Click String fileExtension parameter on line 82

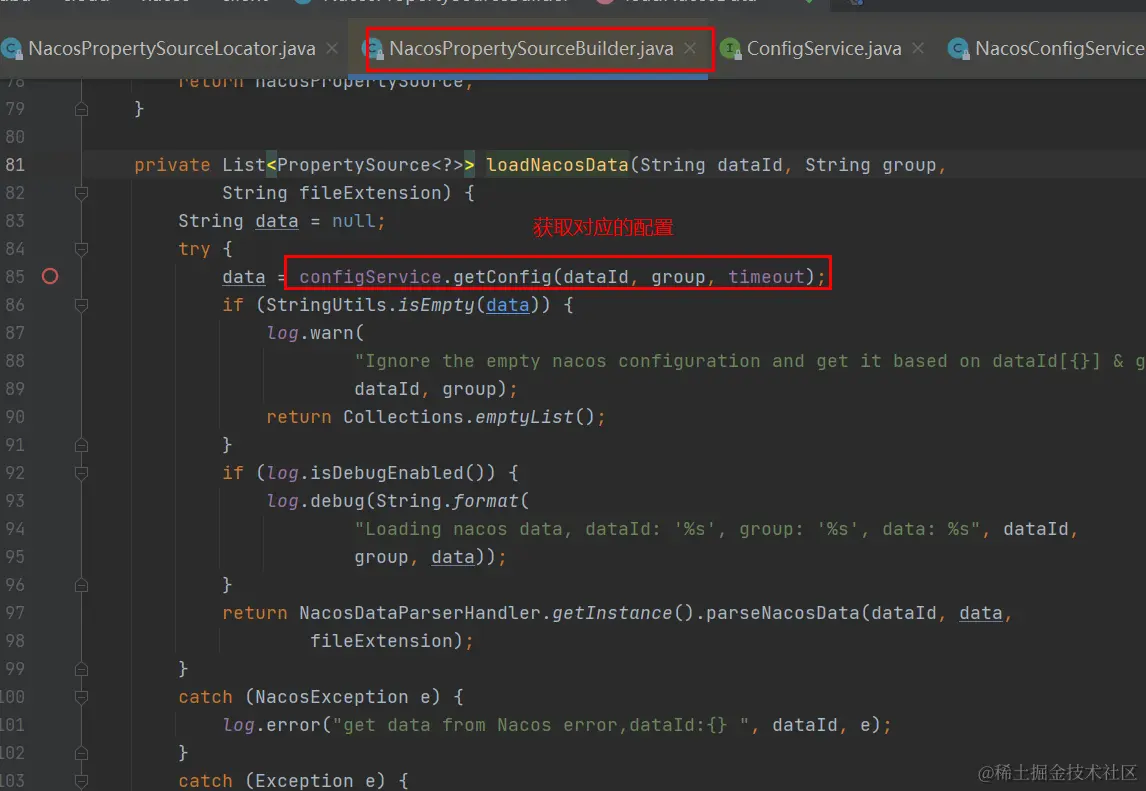coord(337,193)
